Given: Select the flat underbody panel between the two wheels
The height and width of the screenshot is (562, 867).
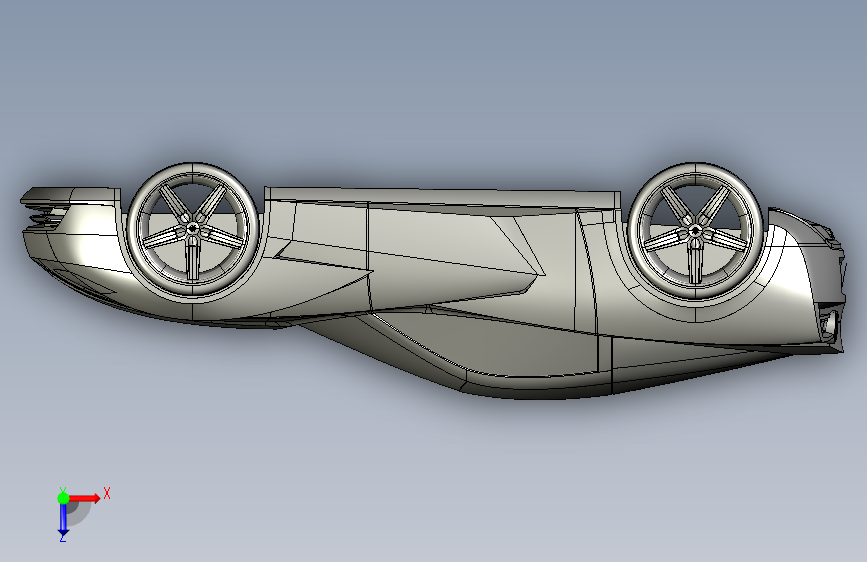Looking at the screenshot, I should coord(442,196).
